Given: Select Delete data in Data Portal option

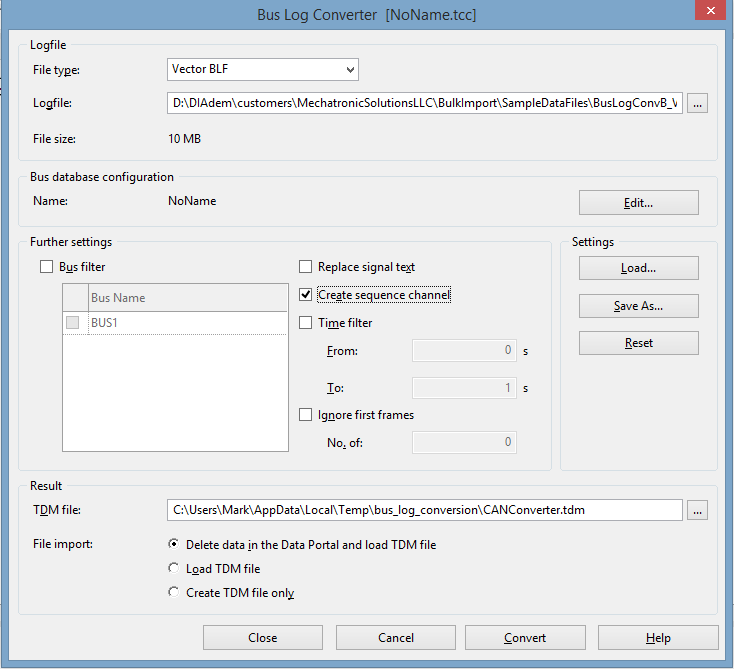Looking at the screenshot, I should tap(175, 545).
